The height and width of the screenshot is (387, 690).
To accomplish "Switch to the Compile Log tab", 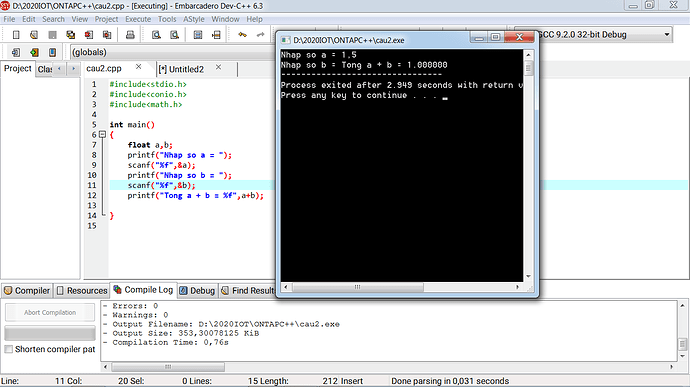I will 144,290.
